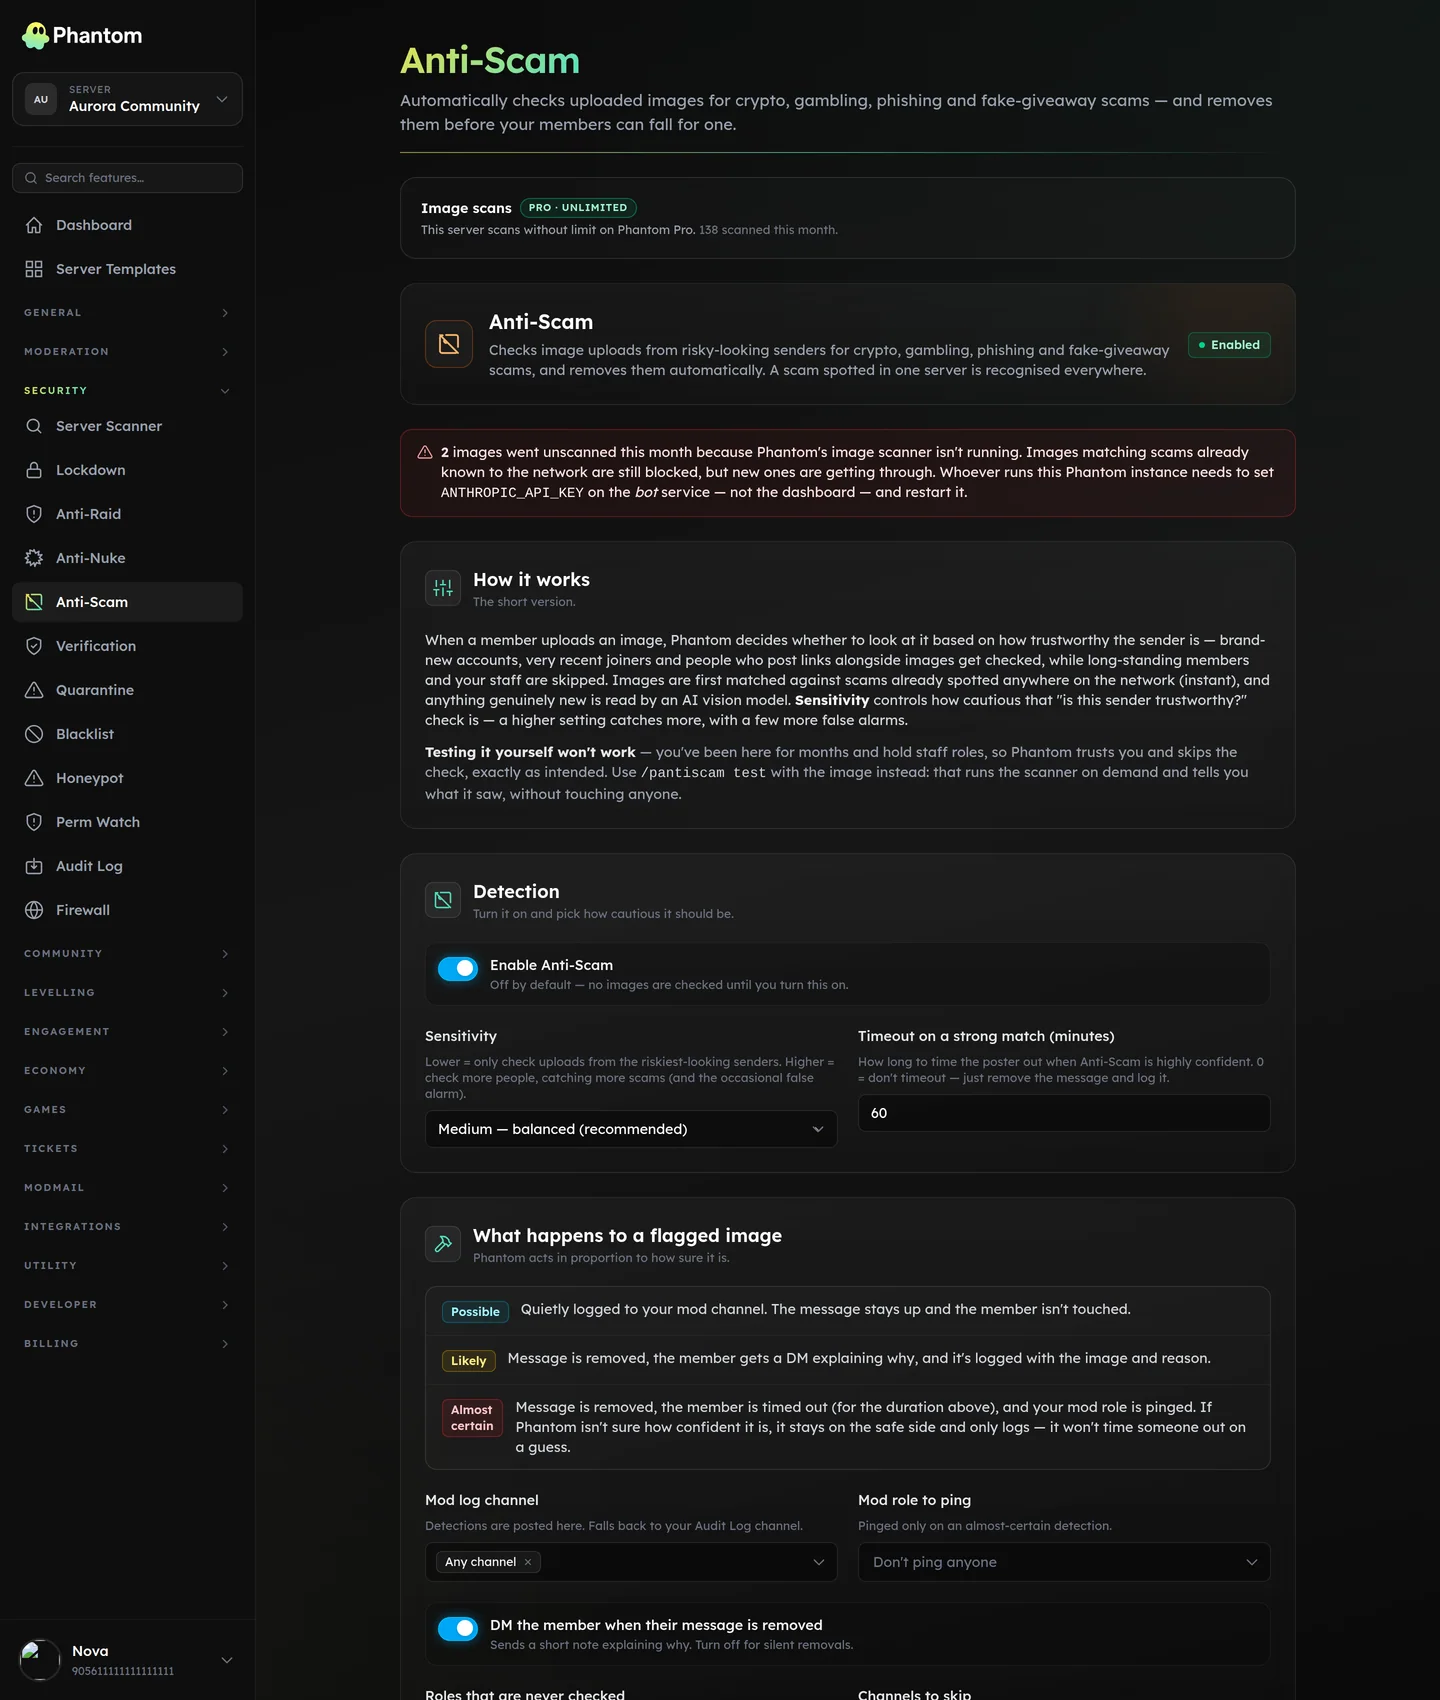Click the Quarantine warning triangle icon
This screenshot has height=1700, width=1440.
click(34, 690)
